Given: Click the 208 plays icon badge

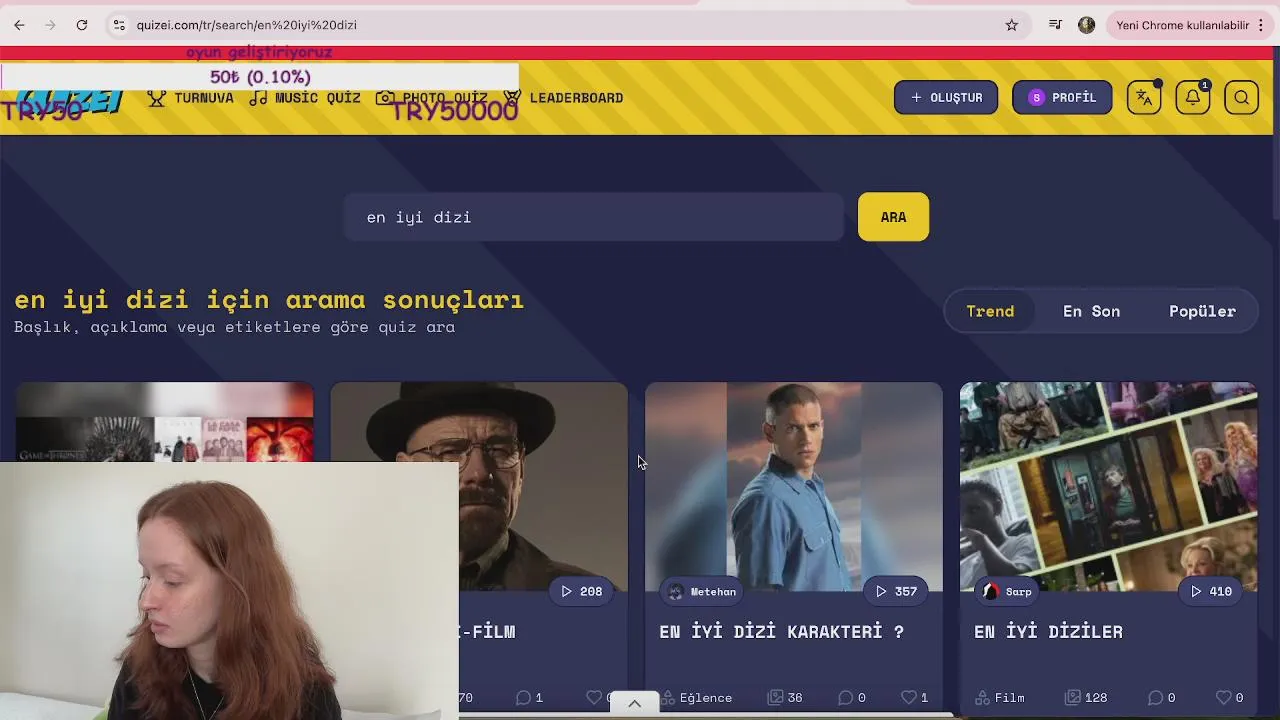Looking at the screenshot, I should pos(581,591).
